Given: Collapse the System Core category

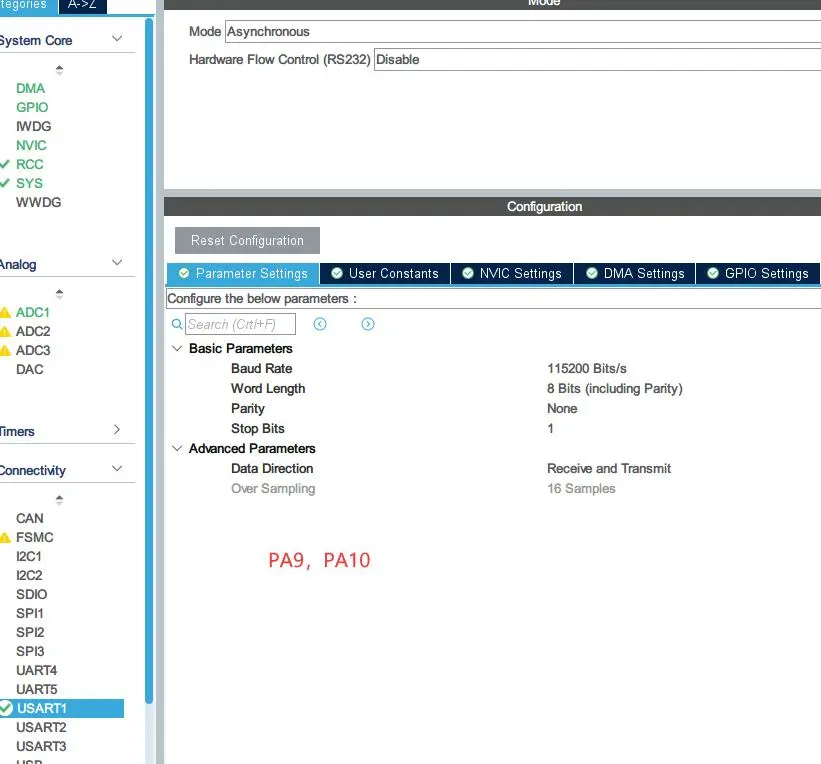Looking at the screenshot, I should [117, 40].
